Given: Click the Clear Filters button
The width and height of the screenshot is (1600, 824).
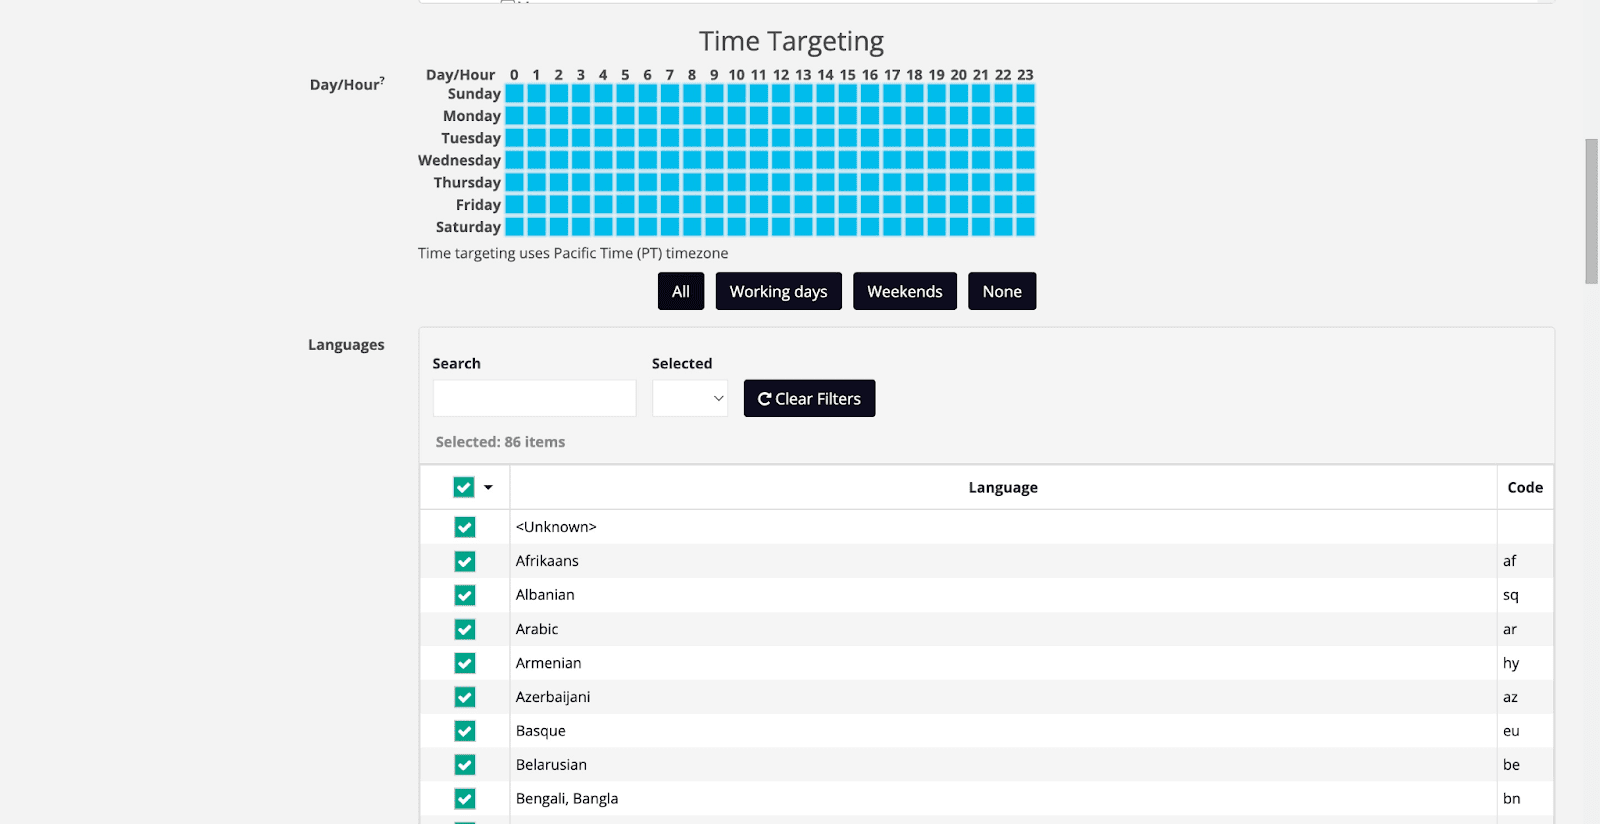Looking at the screenshot, I should click(x=809, y=399).
